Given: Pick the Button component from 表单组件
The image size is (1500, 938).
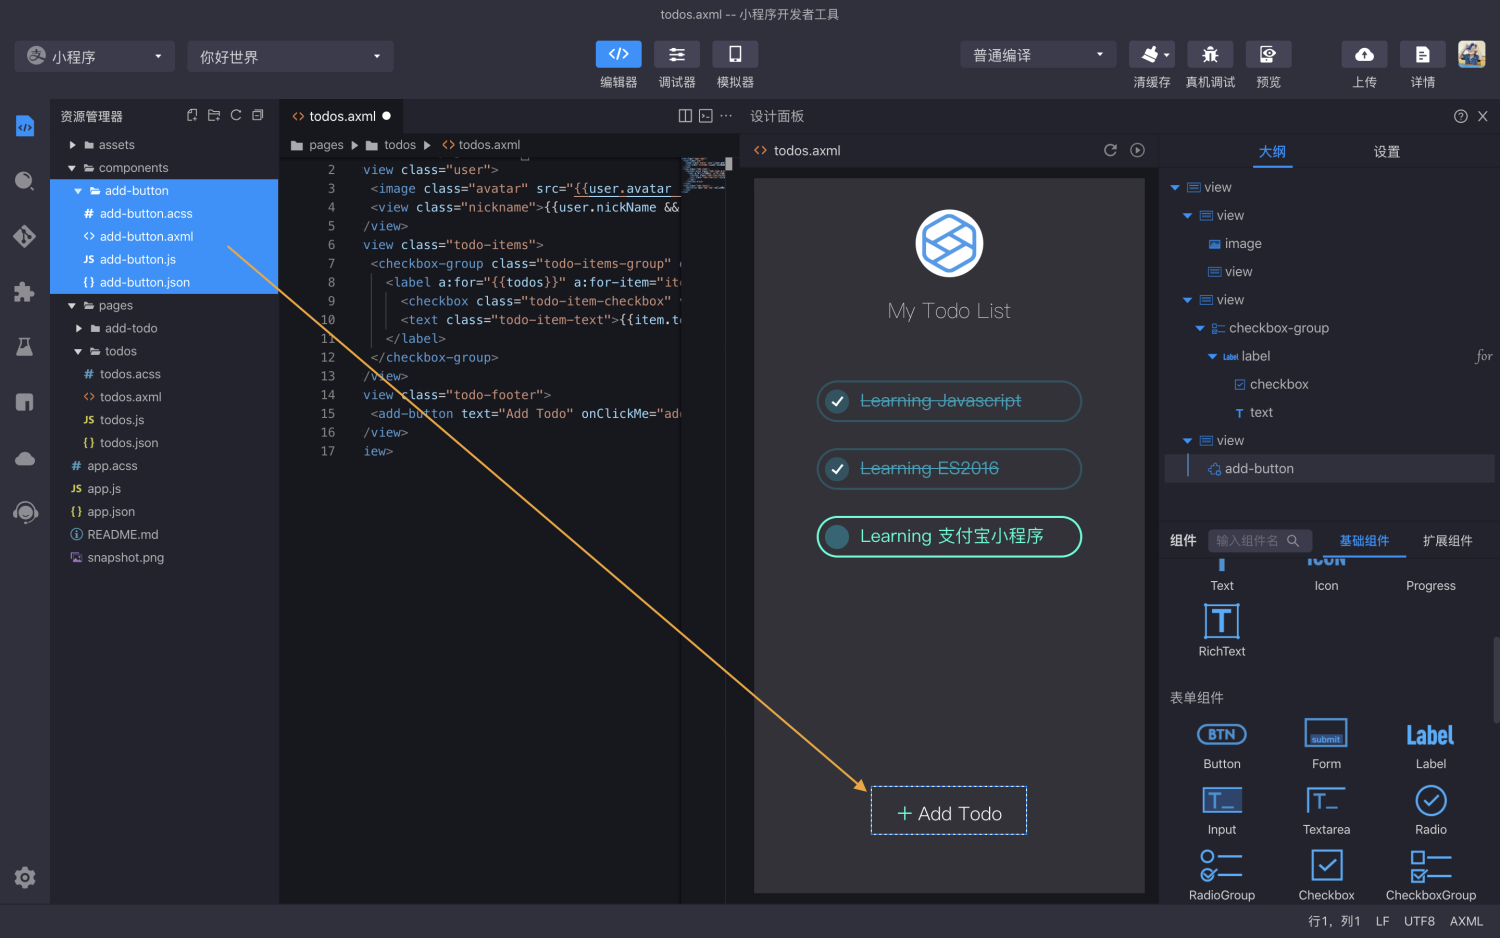Looking at the screenshot, I should point(1221,746).
